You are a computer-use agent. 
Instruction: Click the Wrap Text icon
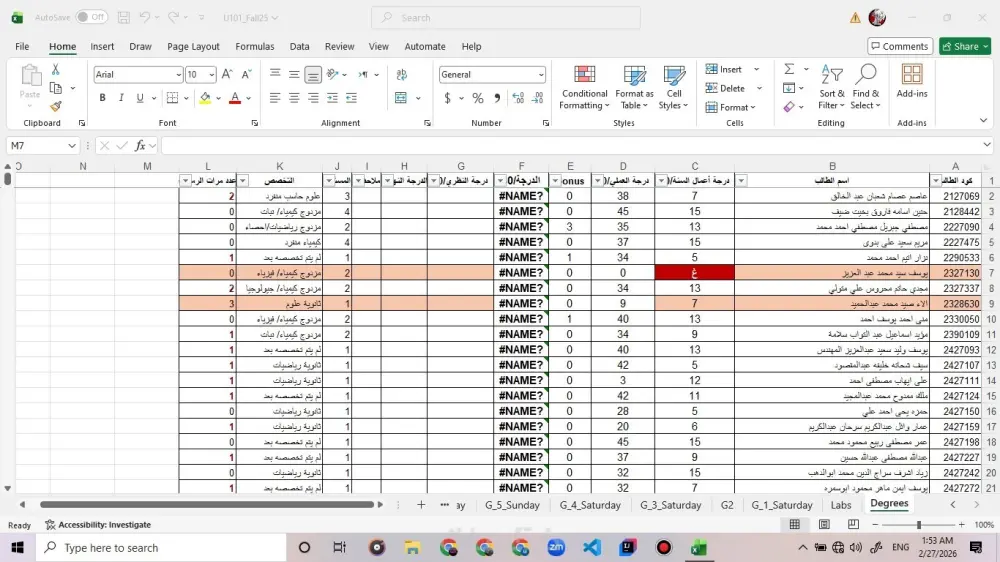[402, 75]
